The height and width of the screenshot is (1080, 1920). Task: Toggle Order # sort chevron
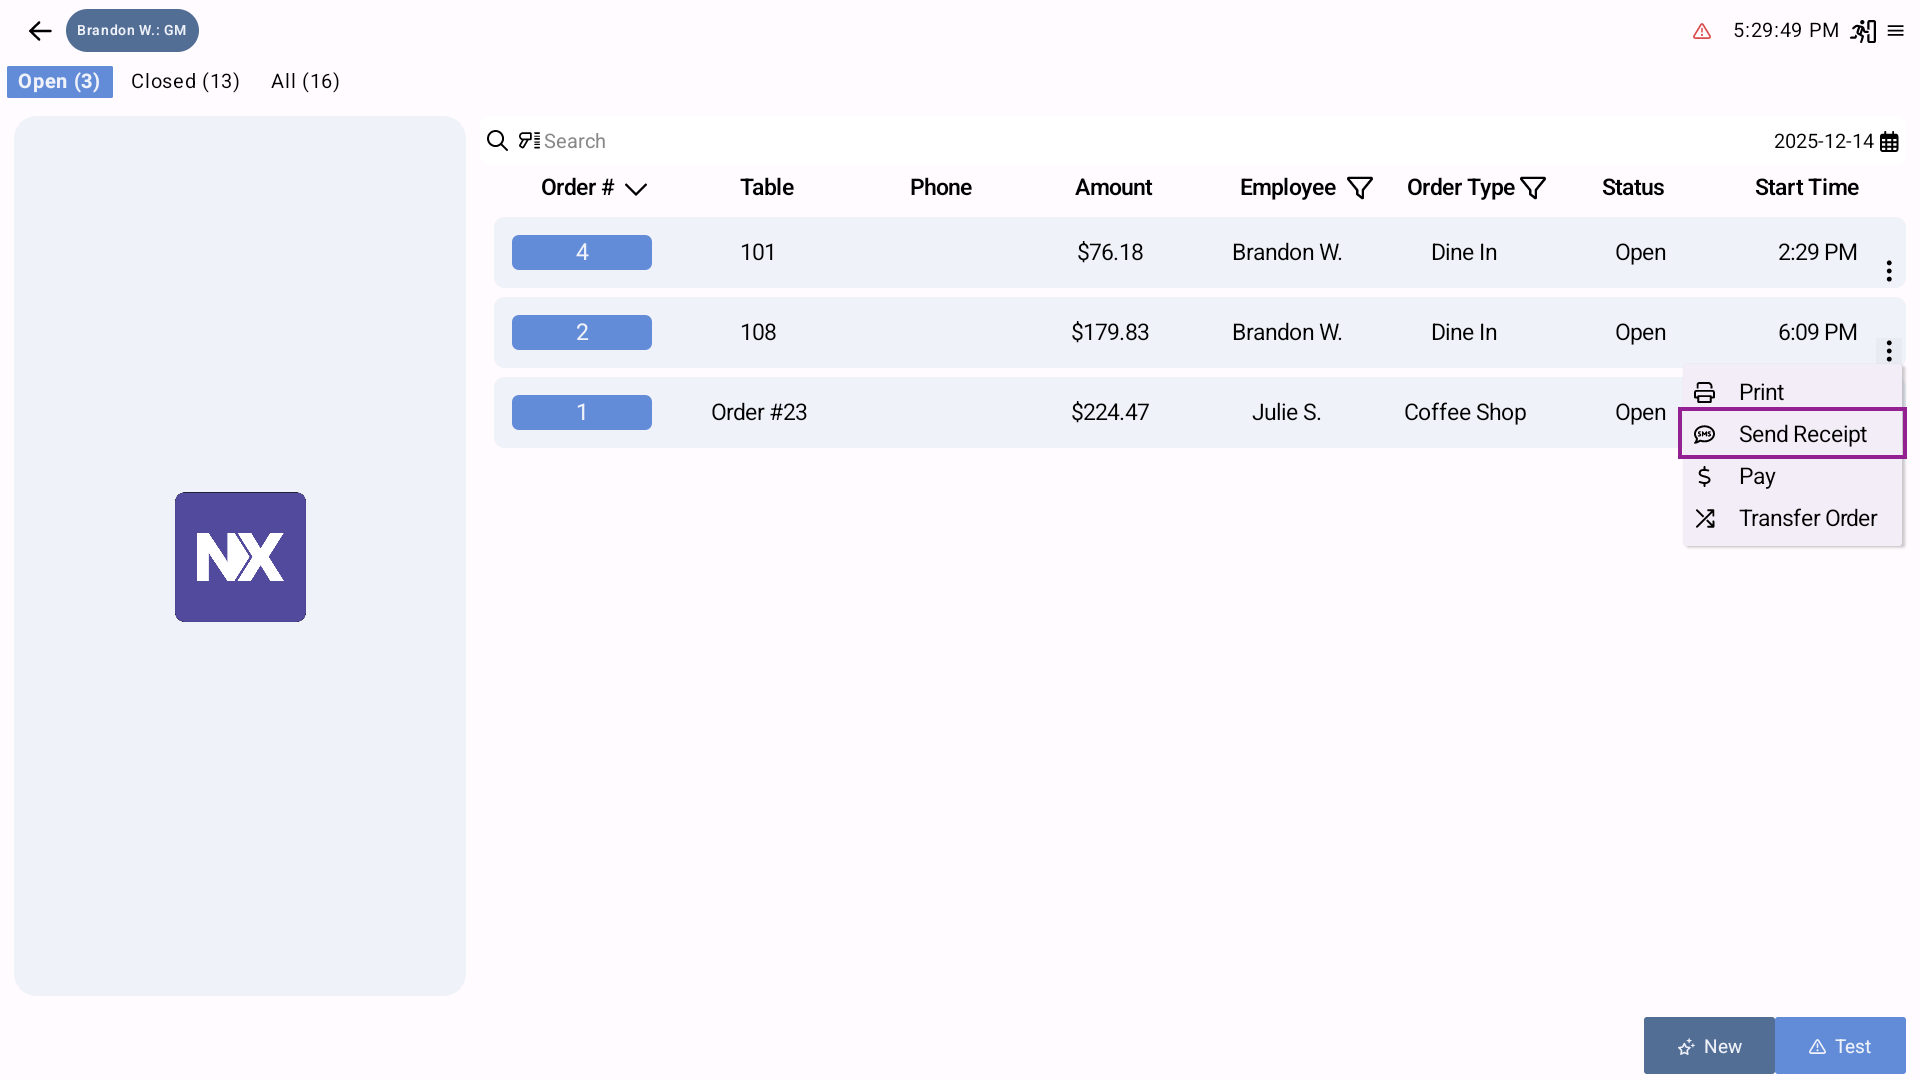(x=636, y=189)
